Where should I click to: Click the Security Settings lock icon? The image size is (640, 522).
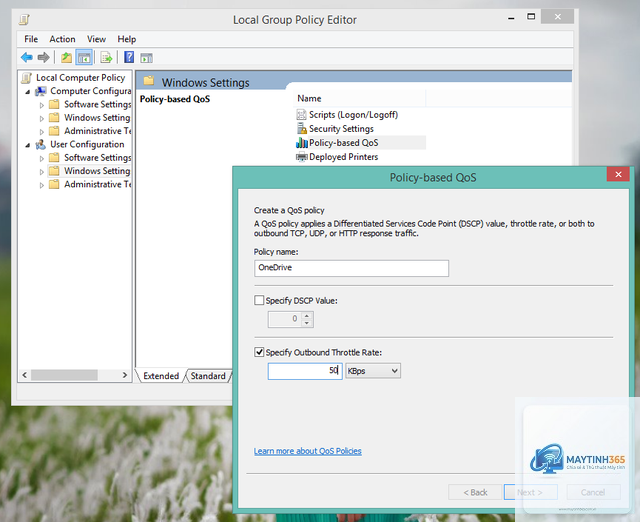(x=302, y=129)
